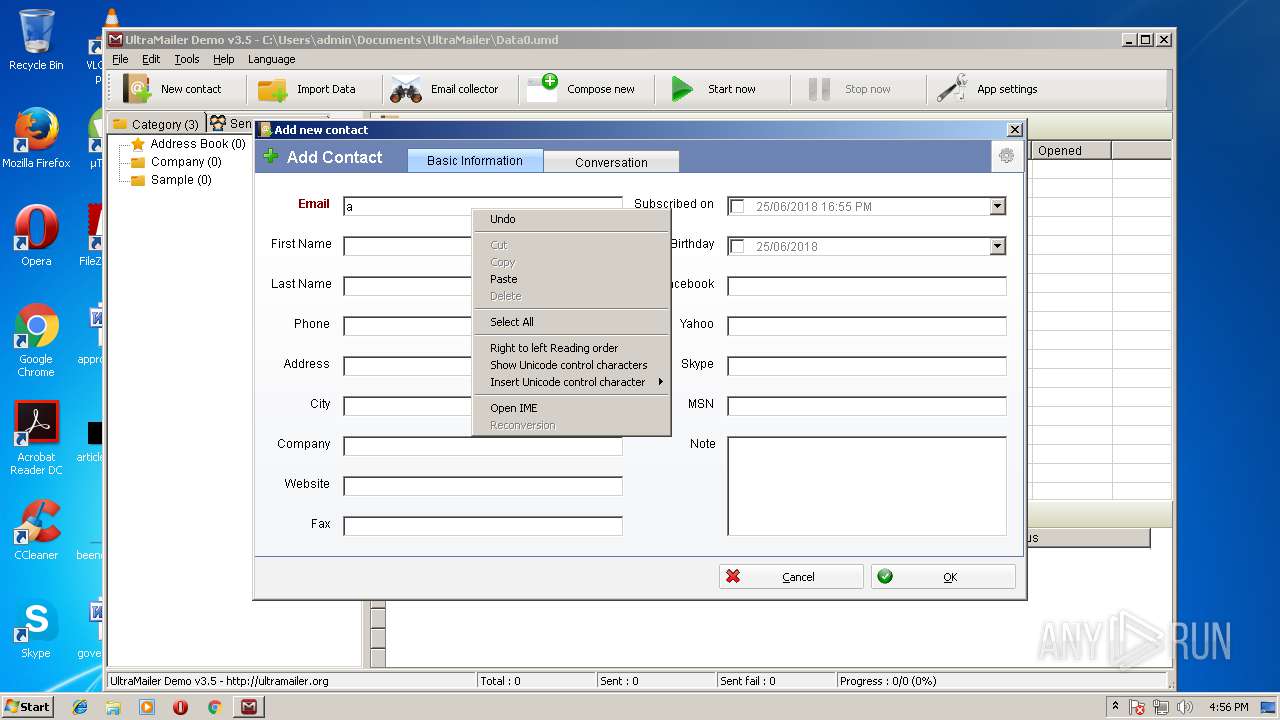Show hidden system tray icons

(1116, 707)
